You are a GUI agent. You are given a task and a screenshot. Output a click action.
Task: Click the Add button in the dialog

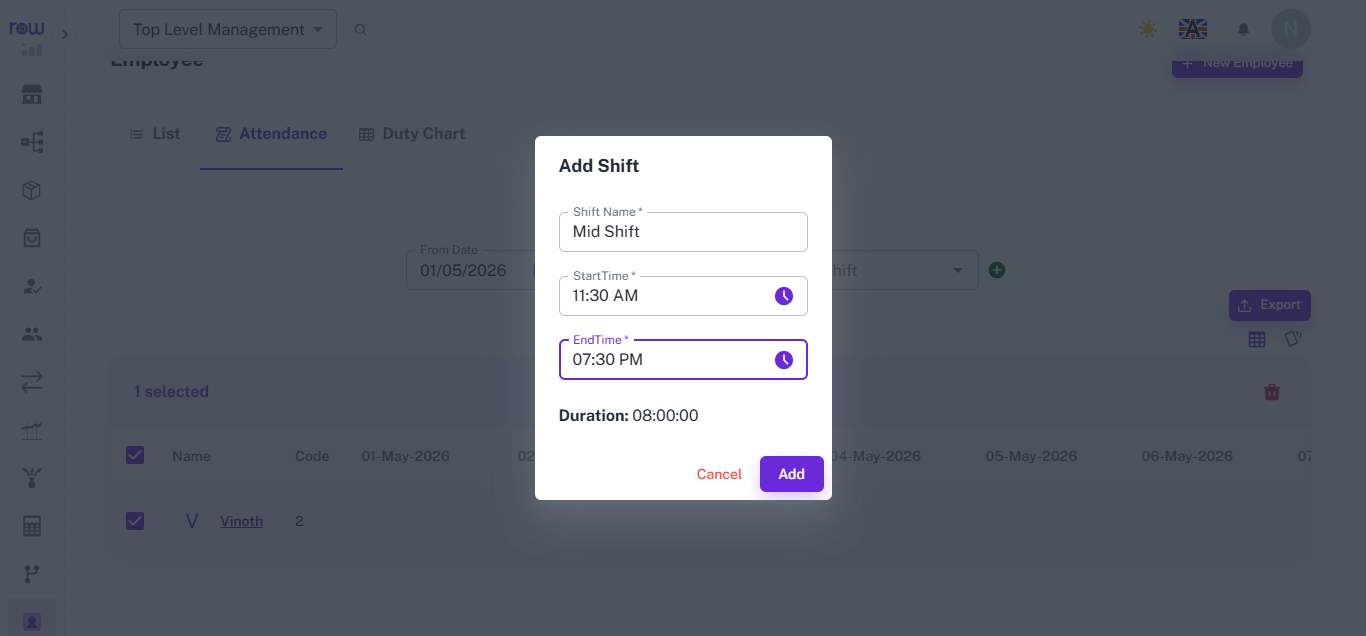(x=792, y=474)
